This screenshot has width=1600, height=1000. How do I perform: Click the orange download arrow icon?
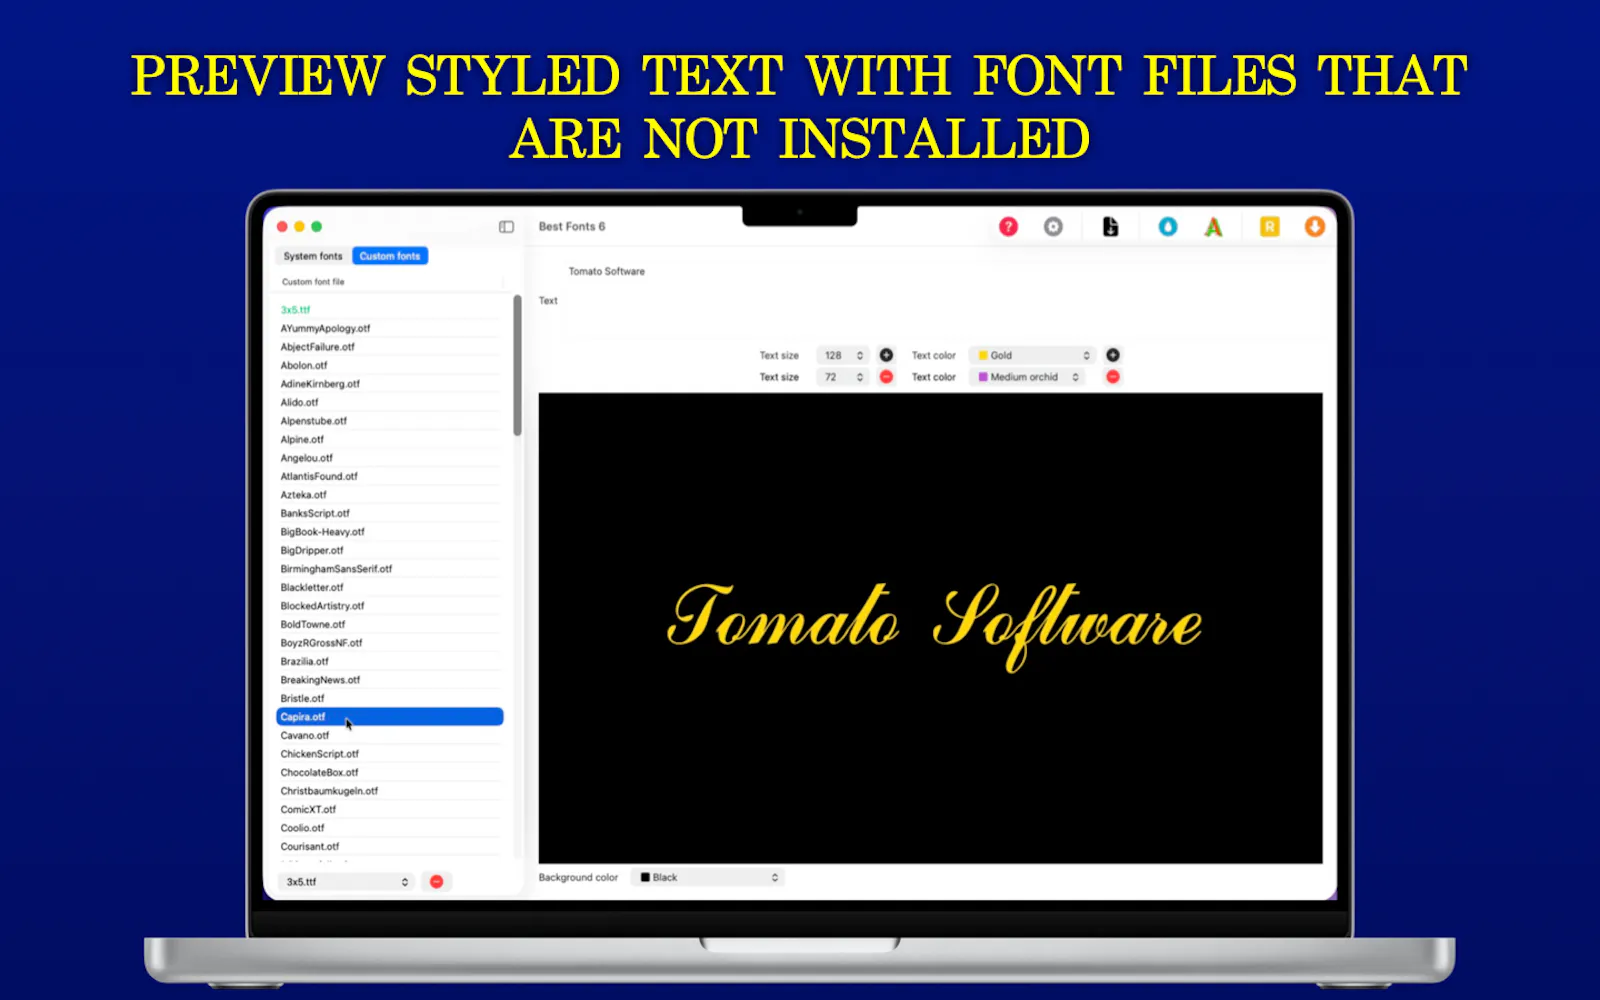[x=1314, y=227]
